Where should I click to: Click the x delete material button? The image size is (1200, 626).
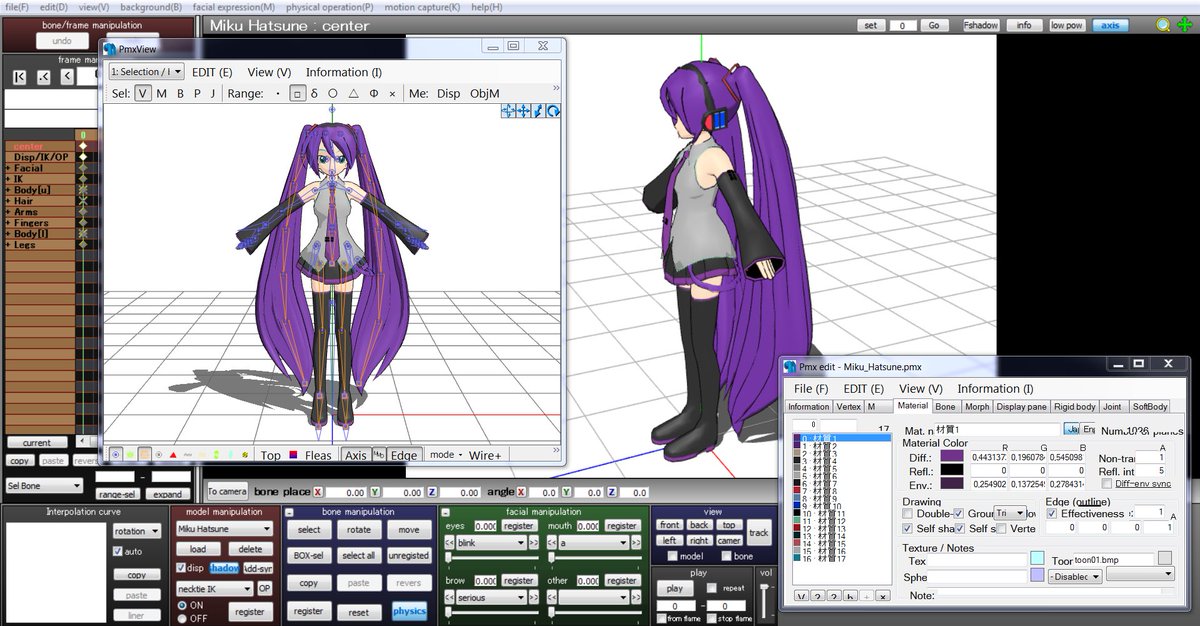pyautogui.click(x=883, y=596)
